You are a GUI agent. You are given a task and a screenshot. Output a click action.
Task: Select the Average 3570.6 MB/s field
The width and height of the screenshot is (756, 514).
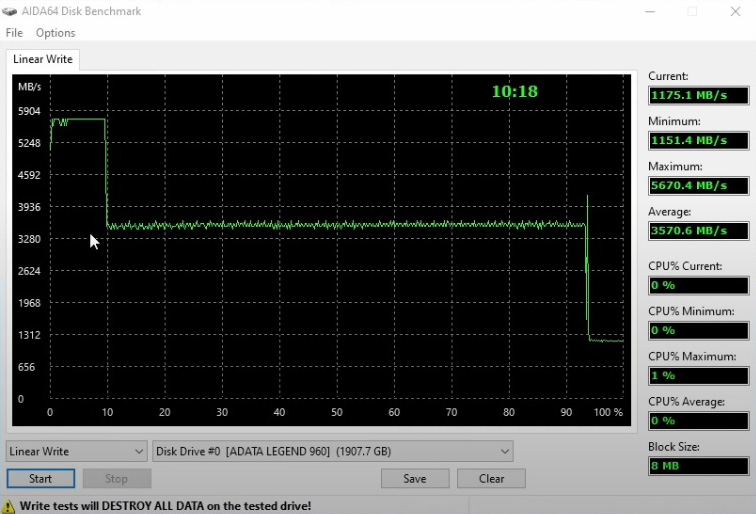pos(698,231)
